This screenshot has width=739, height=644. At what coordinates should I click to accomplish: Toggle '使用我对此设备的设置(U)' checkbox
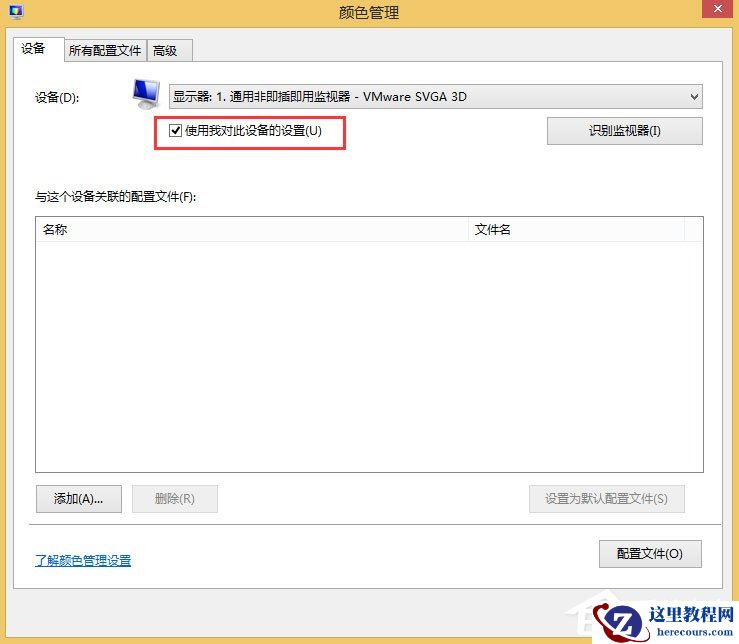[175, 130]
